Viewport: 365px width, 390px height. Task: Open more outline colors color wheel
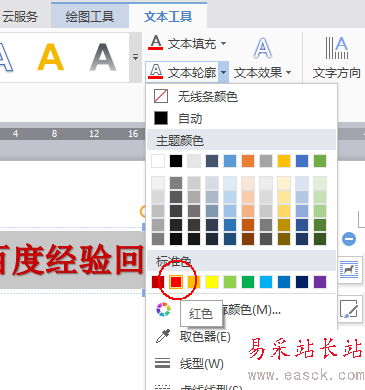[163, 310]
